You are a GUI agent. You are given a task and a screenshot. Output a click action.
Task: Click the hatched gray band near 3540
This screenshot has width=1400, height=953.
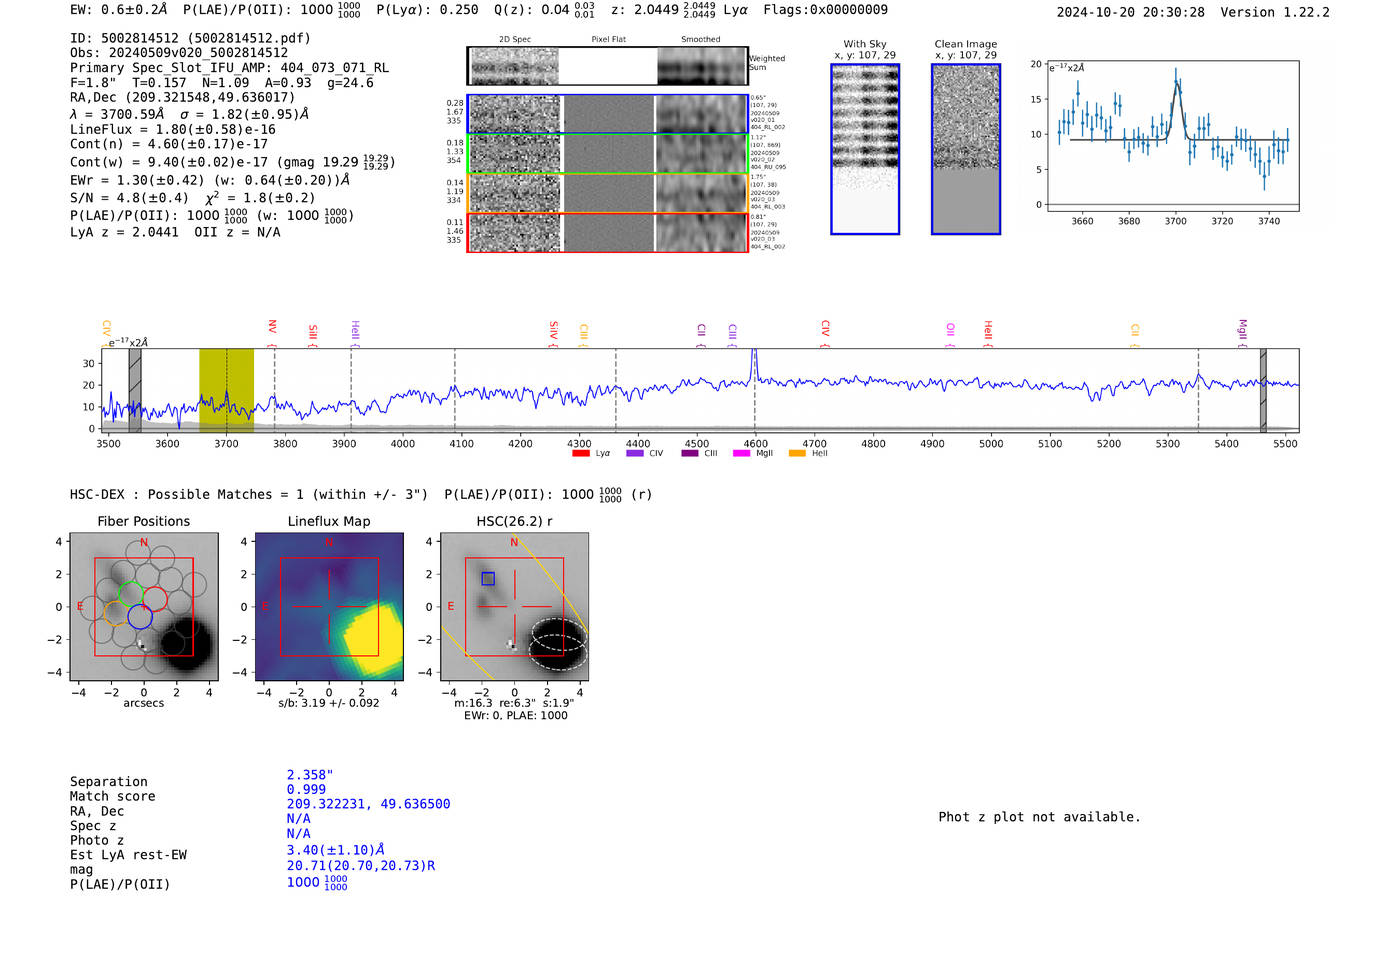tap(135, 390)
